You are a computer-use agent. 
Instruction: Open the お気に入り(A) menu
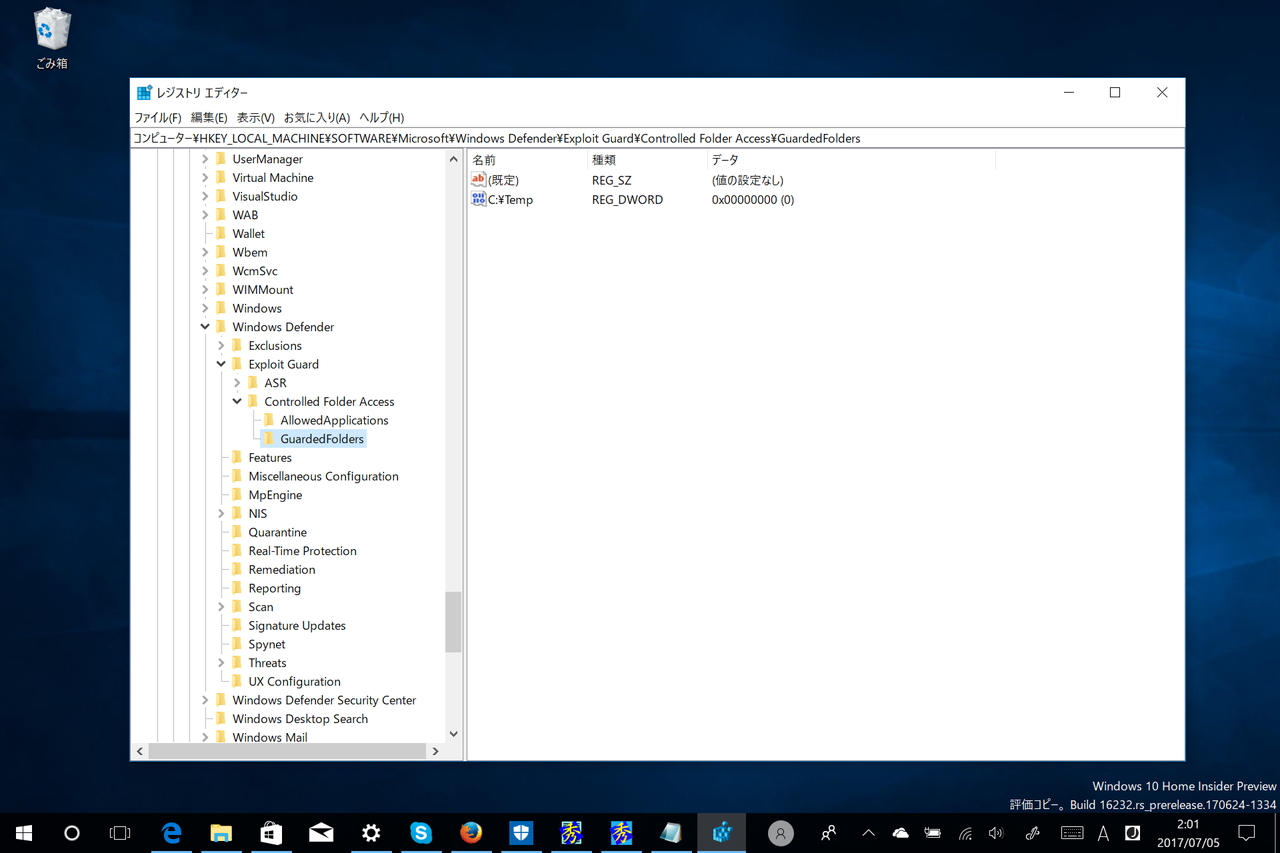317,117
